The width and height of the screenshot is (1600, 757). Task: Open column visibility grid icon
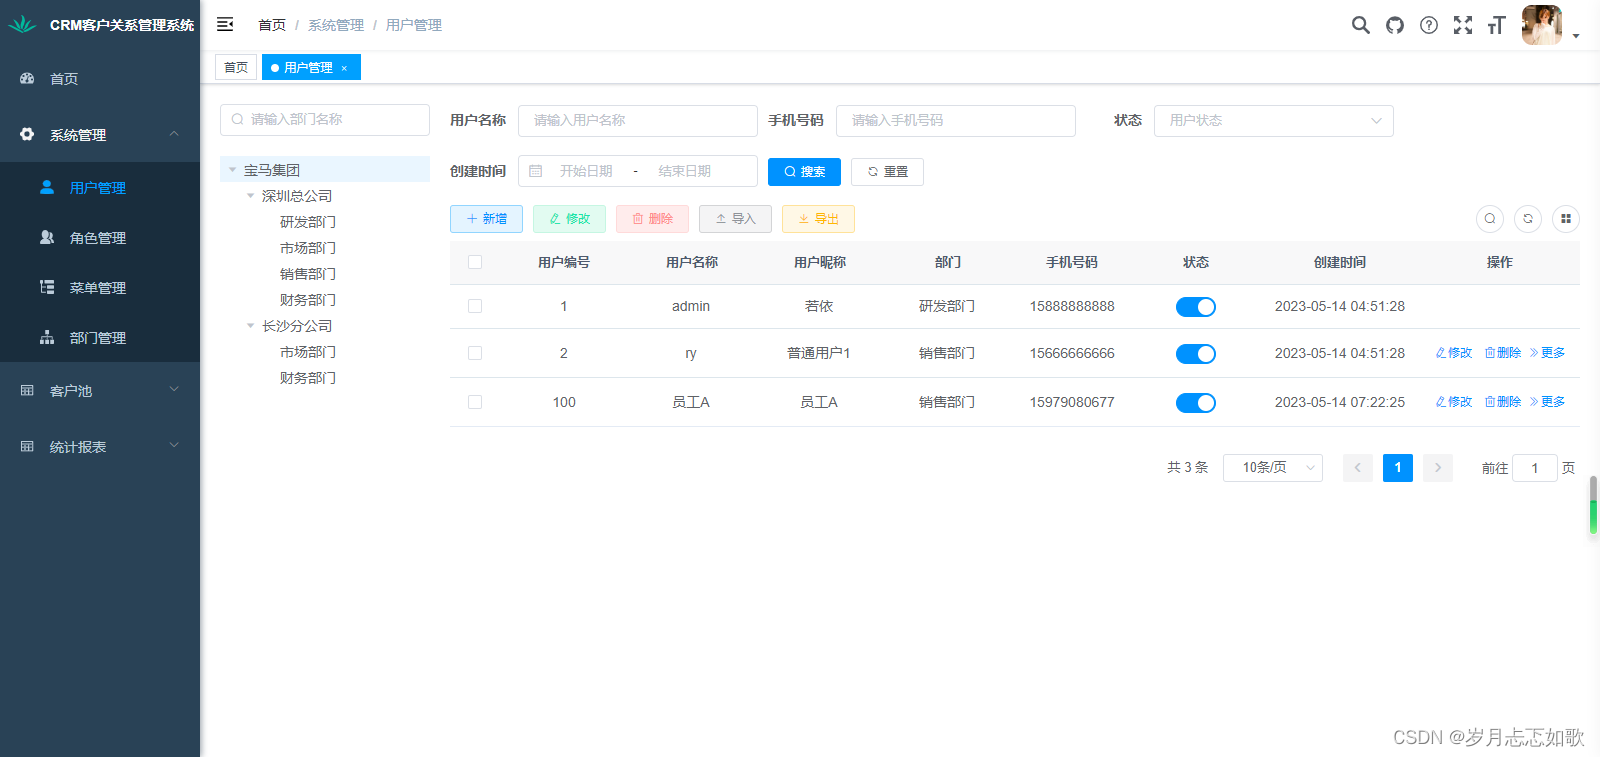click(x=1566, y=219)
